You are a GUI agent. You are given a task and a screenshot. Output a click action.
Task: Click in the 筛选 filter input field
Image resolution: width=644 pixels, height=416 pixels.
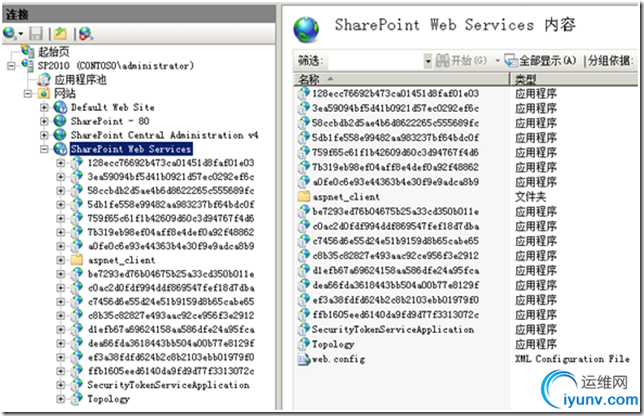375,61
